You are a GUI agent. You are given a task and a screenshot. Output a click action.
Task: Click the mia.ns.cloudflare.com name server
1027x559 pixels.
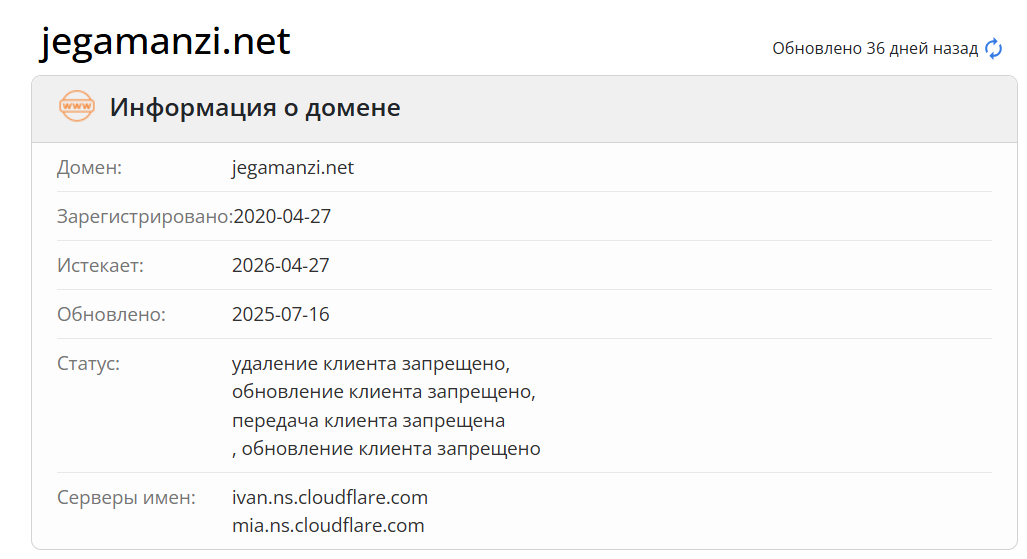[x=328, y=525]
